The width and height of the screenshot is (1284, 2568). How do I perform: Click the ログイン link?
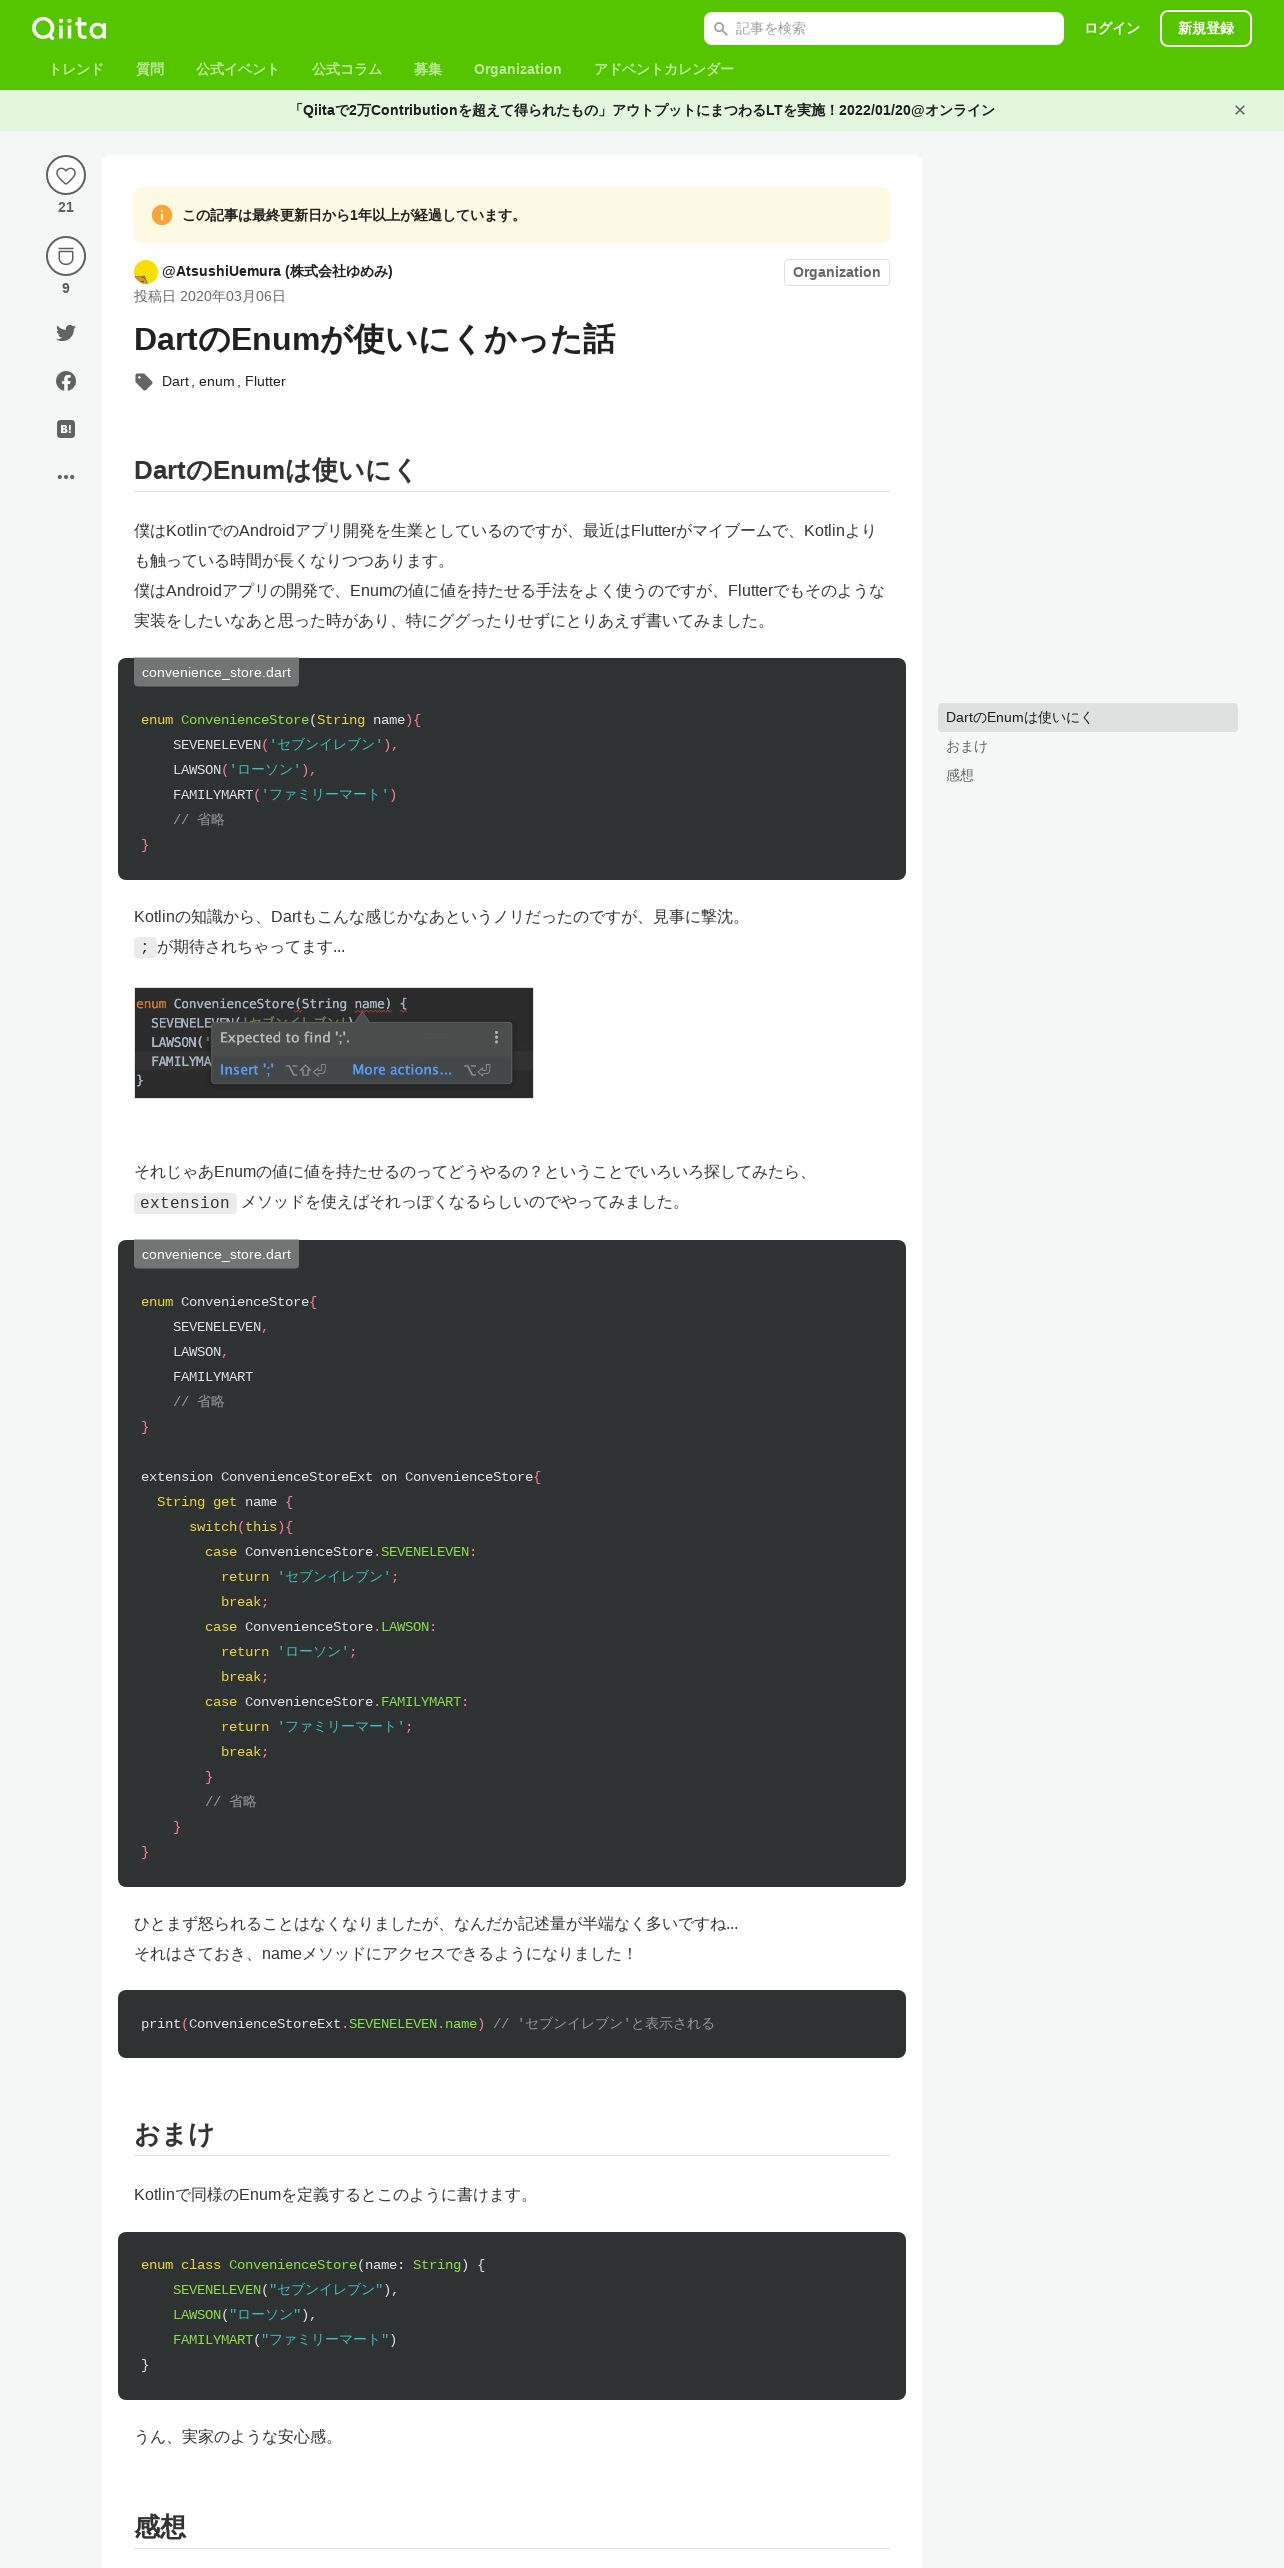pyautogui.click(x=1112, y=29)
